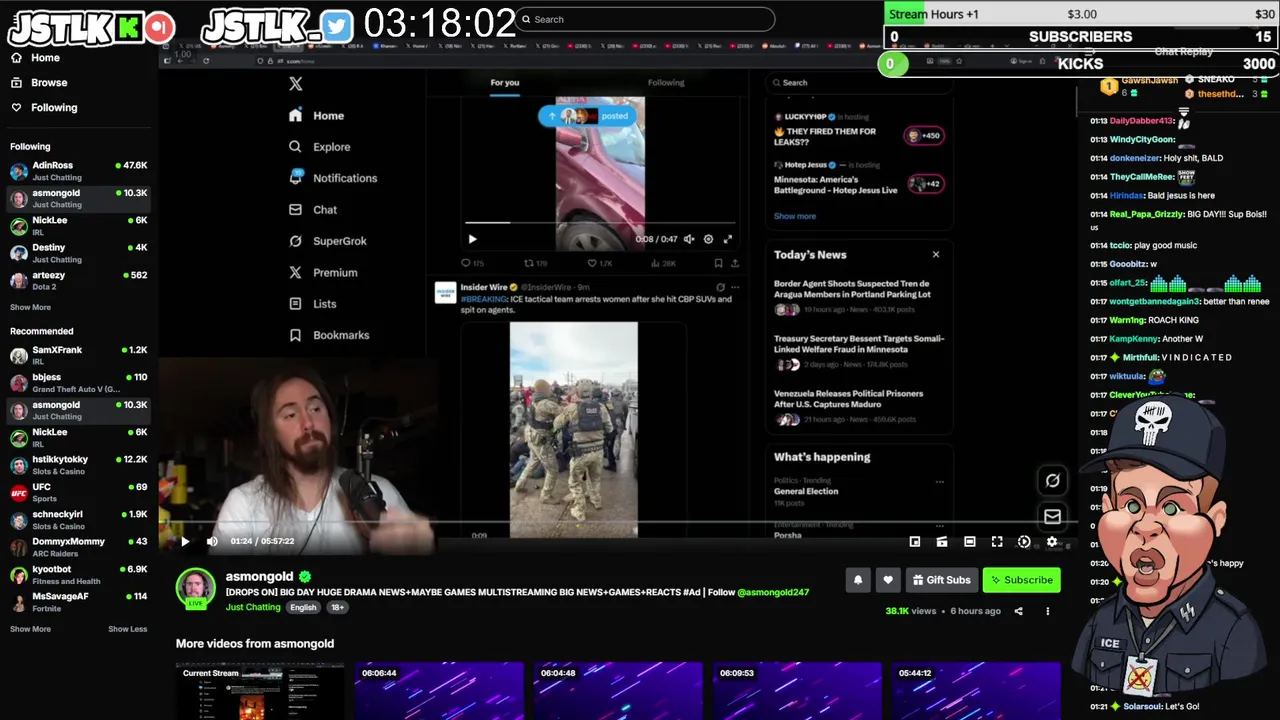Open SuperGrok in X sidebar

click(x=328, y=241)
